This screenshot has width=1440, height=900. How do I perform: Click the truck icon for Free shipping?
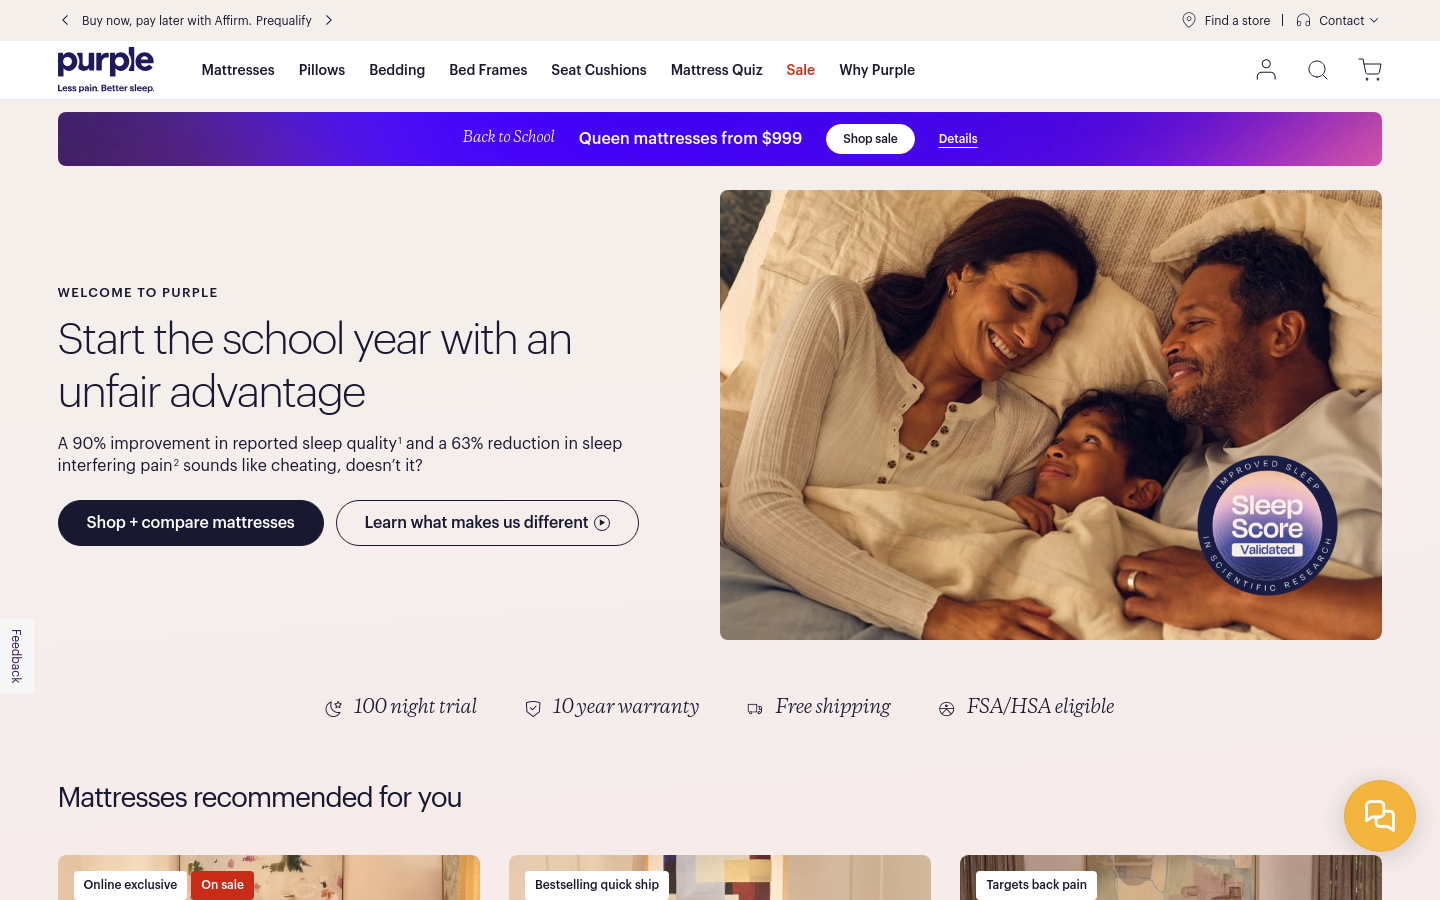[755, 709]
